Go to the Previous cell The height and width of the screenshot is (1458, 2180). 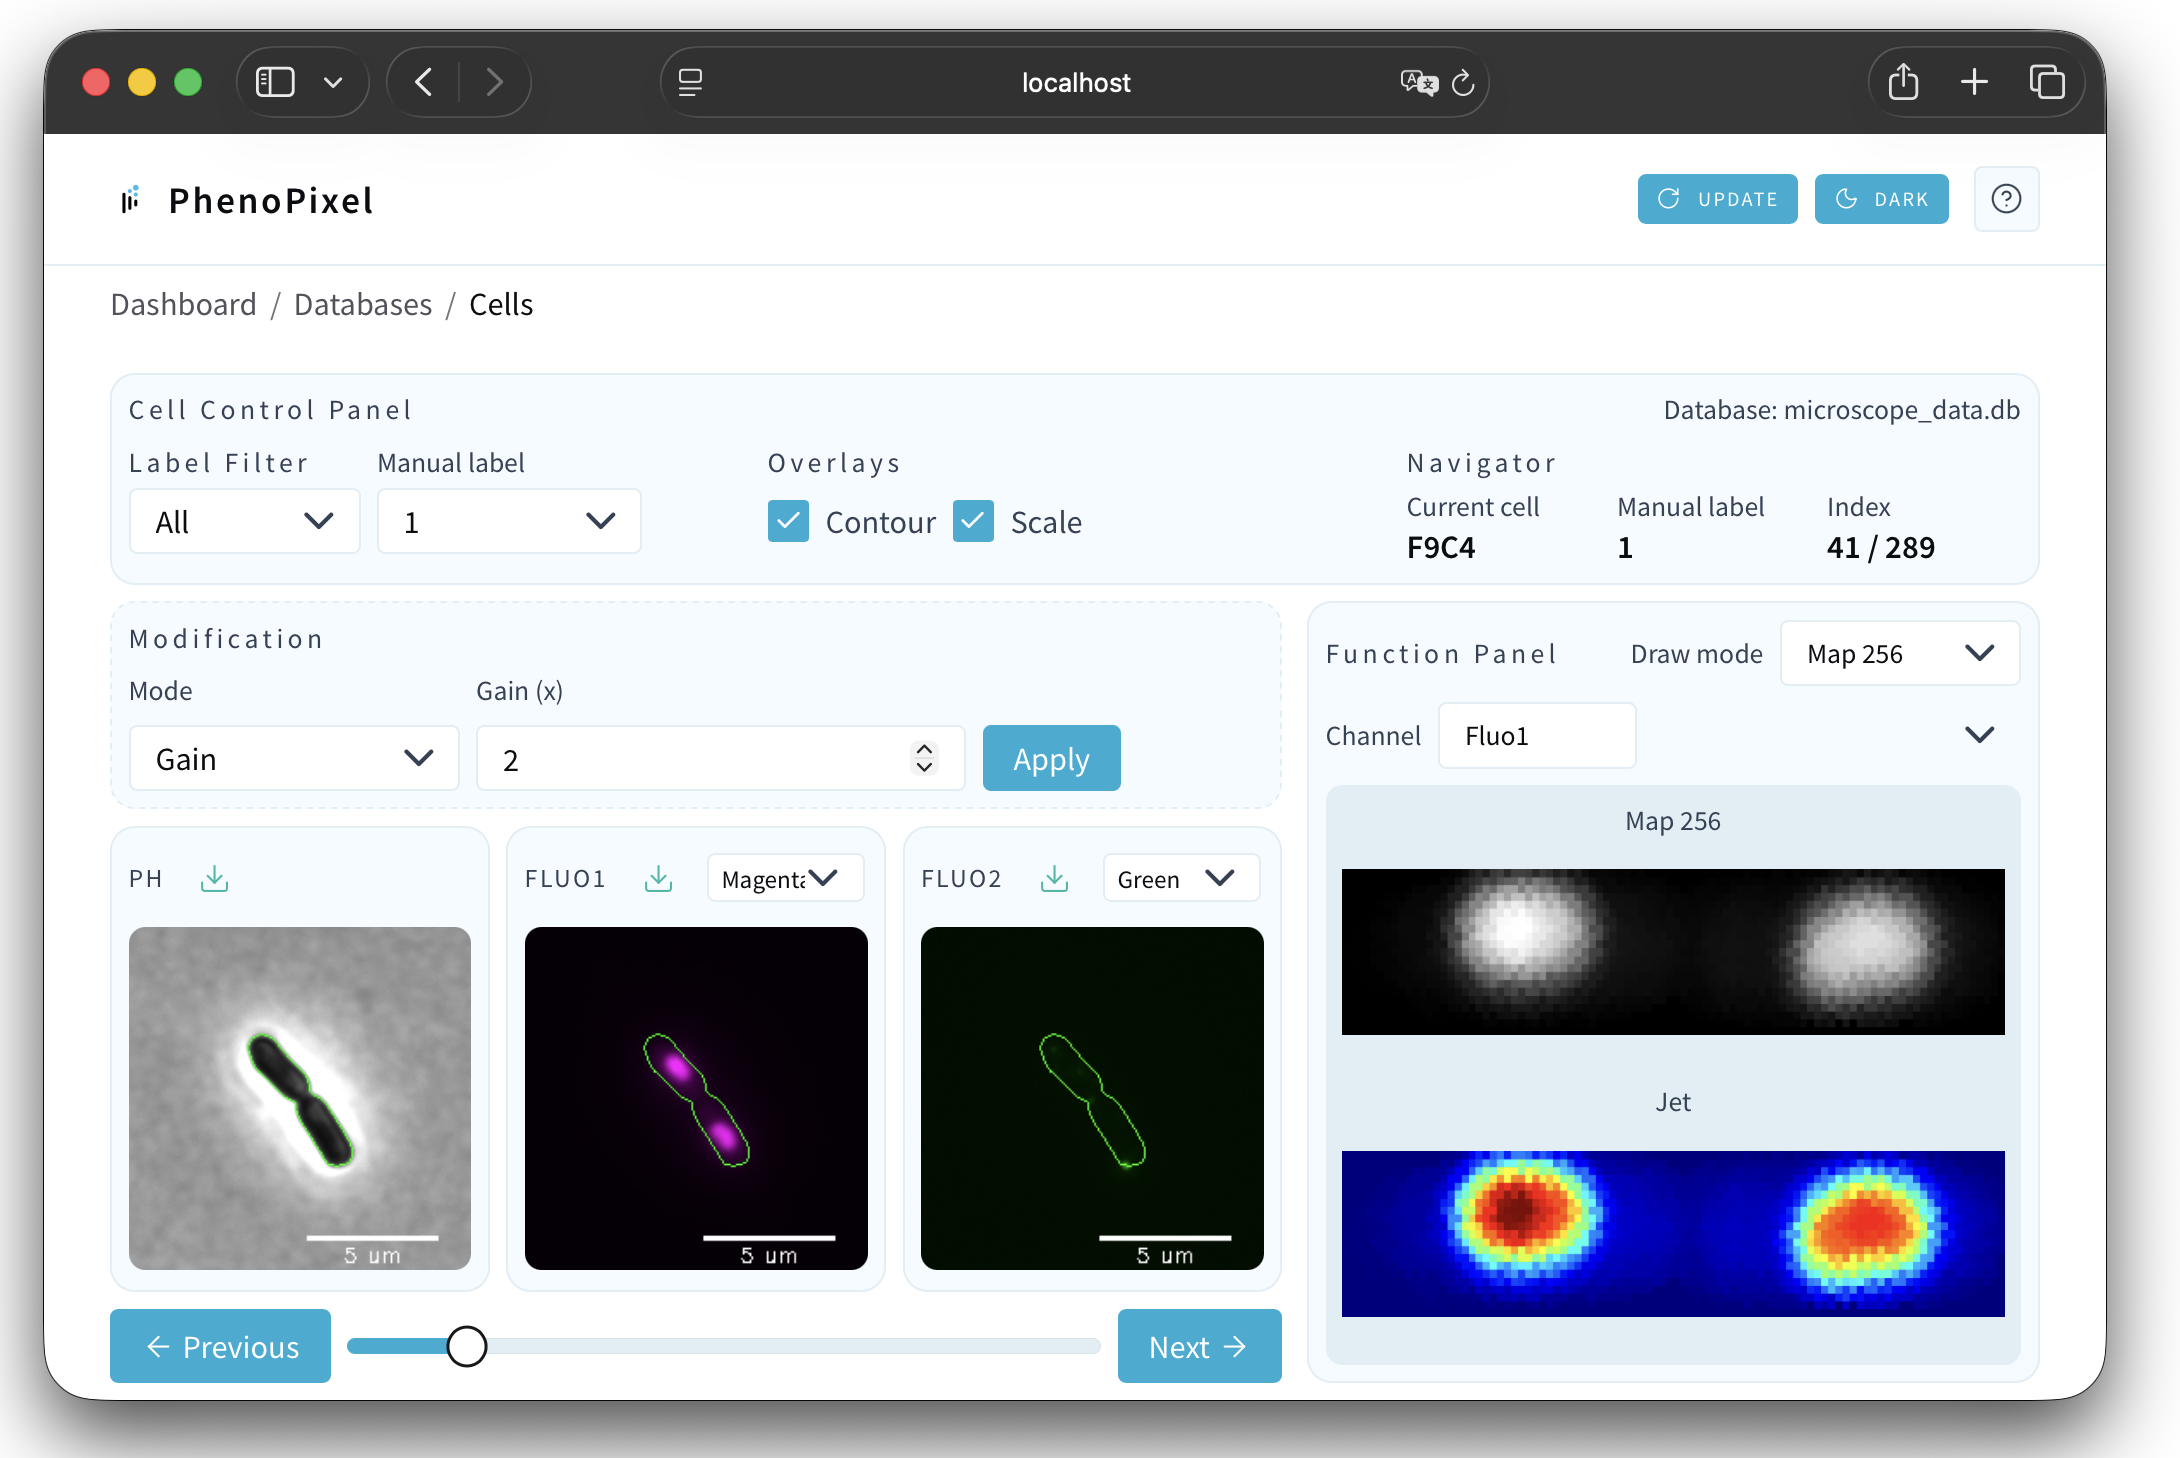point(220,1346)
